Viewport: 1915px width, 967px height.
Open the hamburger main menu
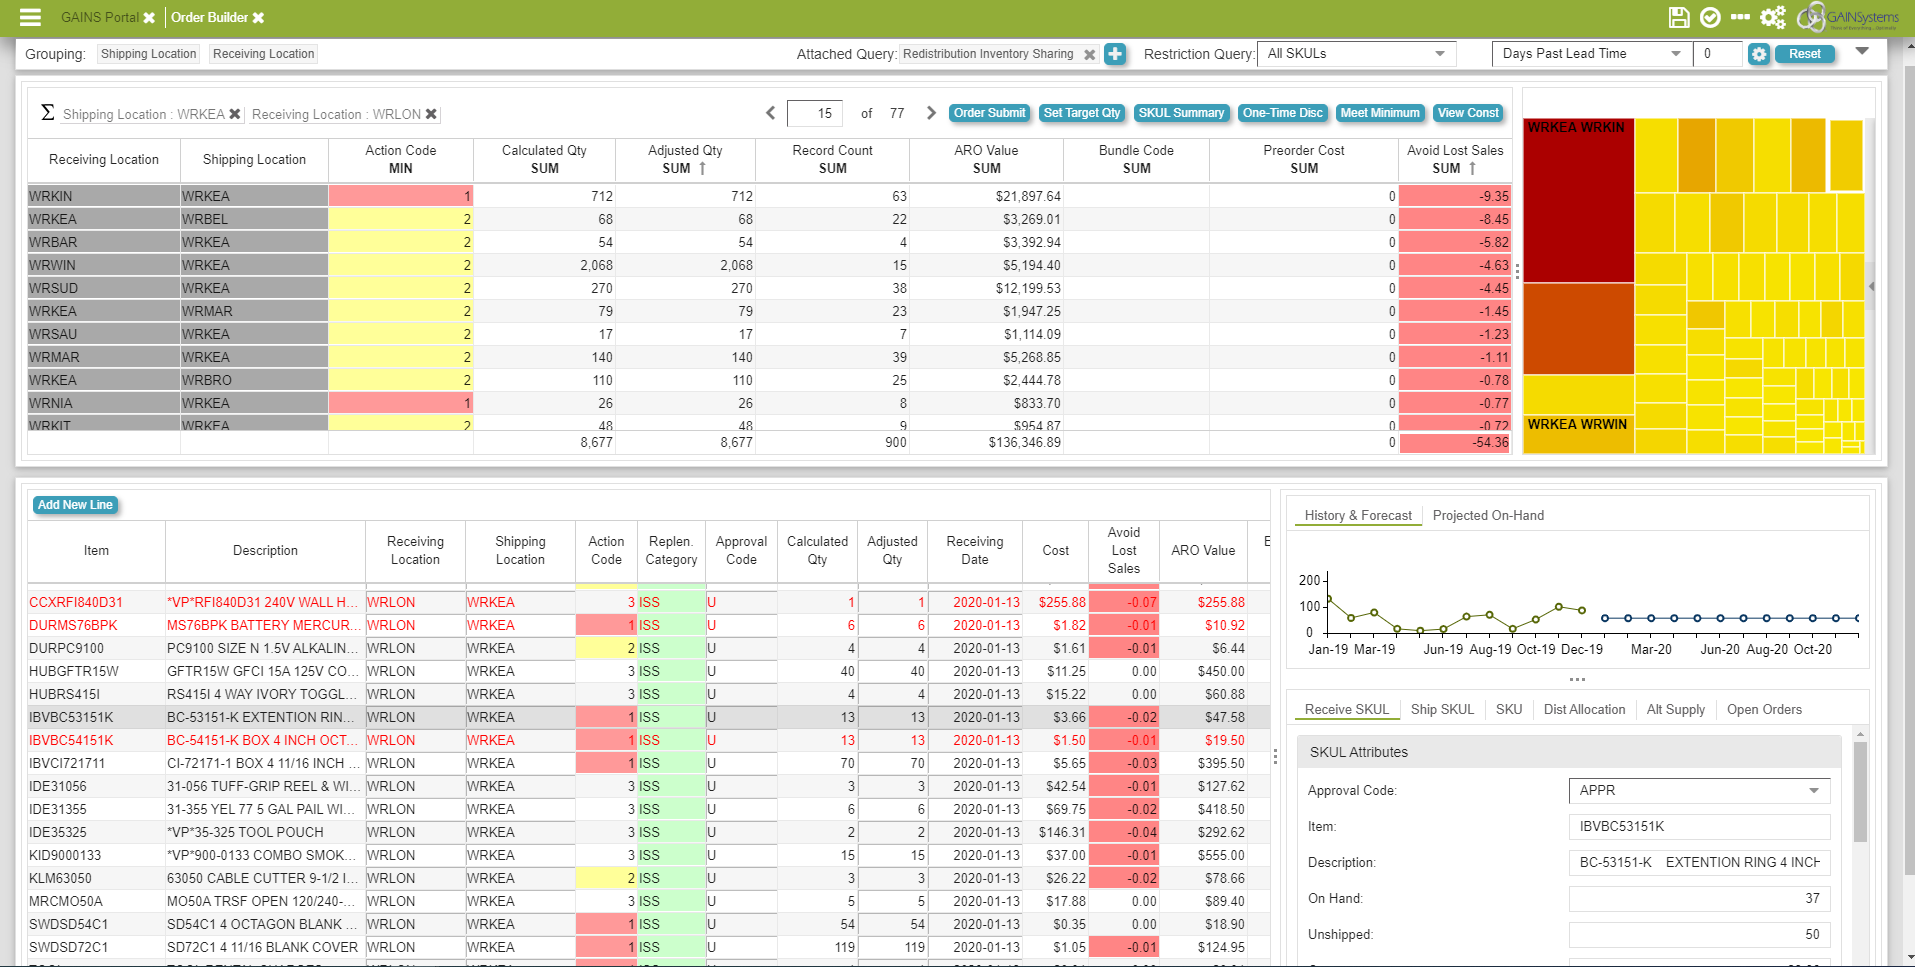click(x=30, y=17)
